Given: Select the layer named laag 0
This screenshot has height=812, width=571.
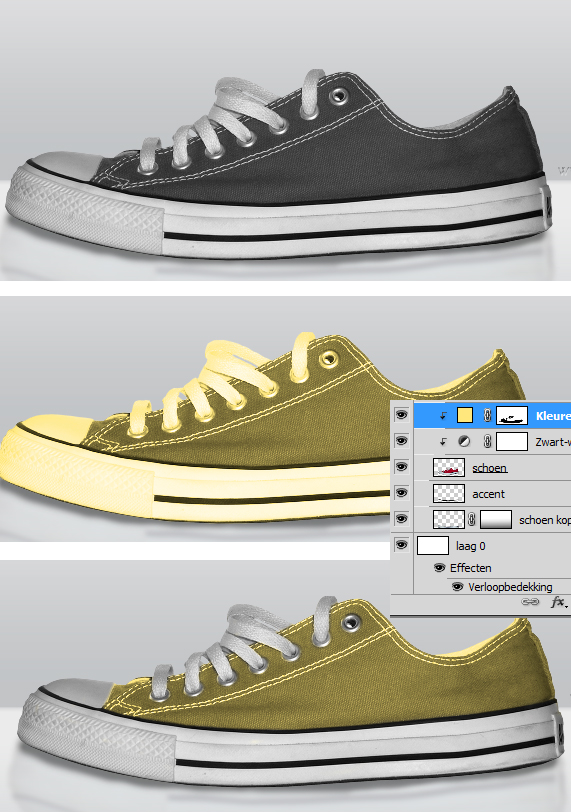Looking at the screenshot, I should 471,546.
